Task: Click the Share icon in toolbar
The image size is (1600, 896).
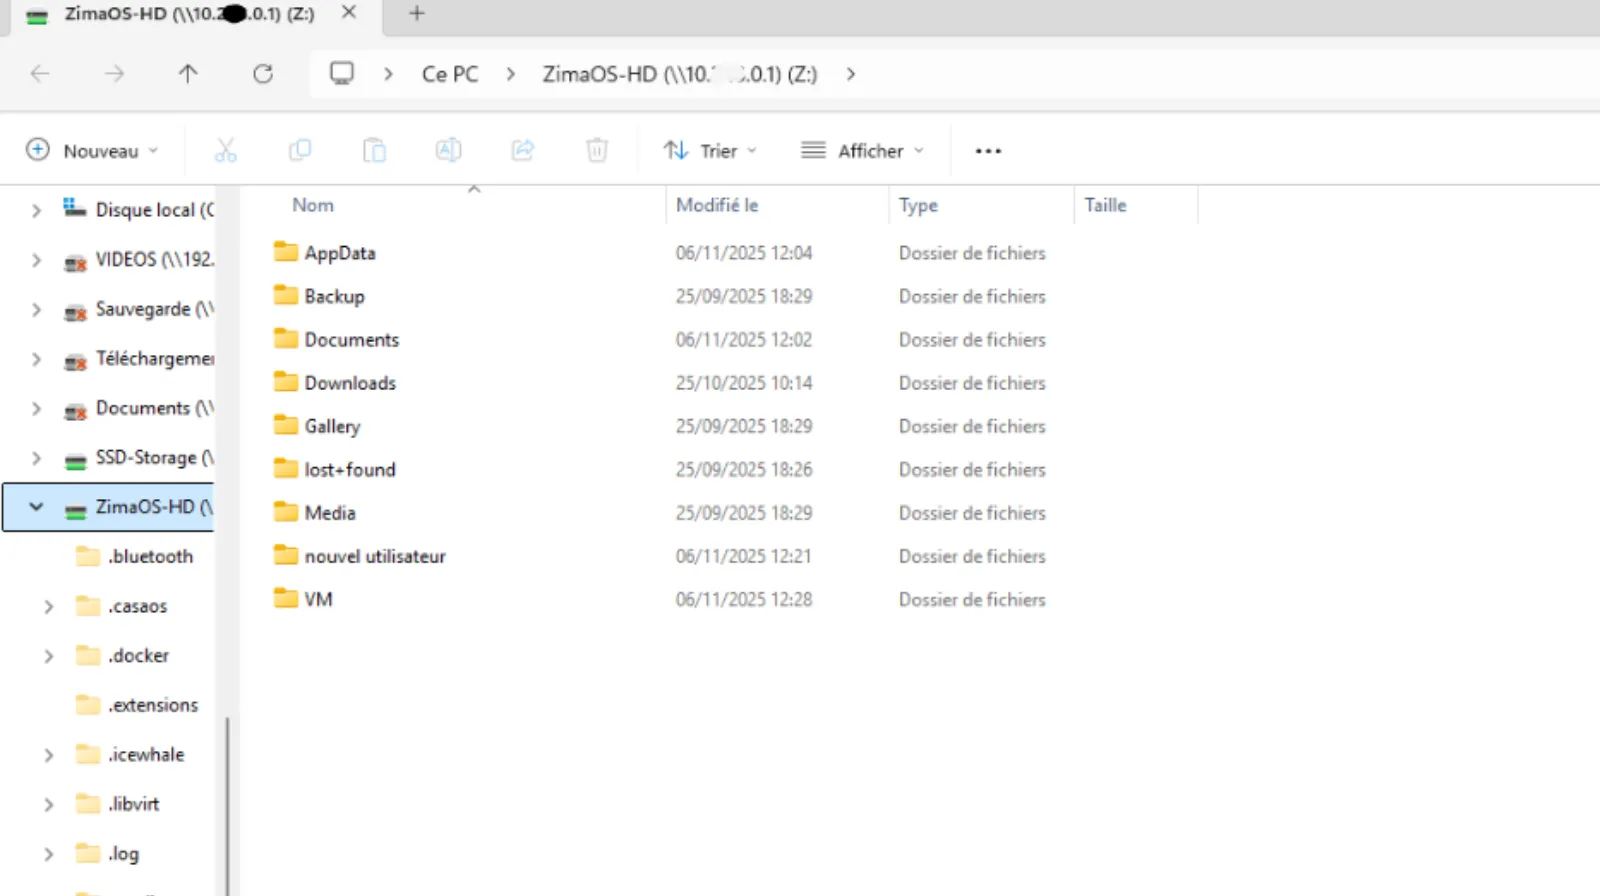Action: pyautogui.click(x=522, y=151)
